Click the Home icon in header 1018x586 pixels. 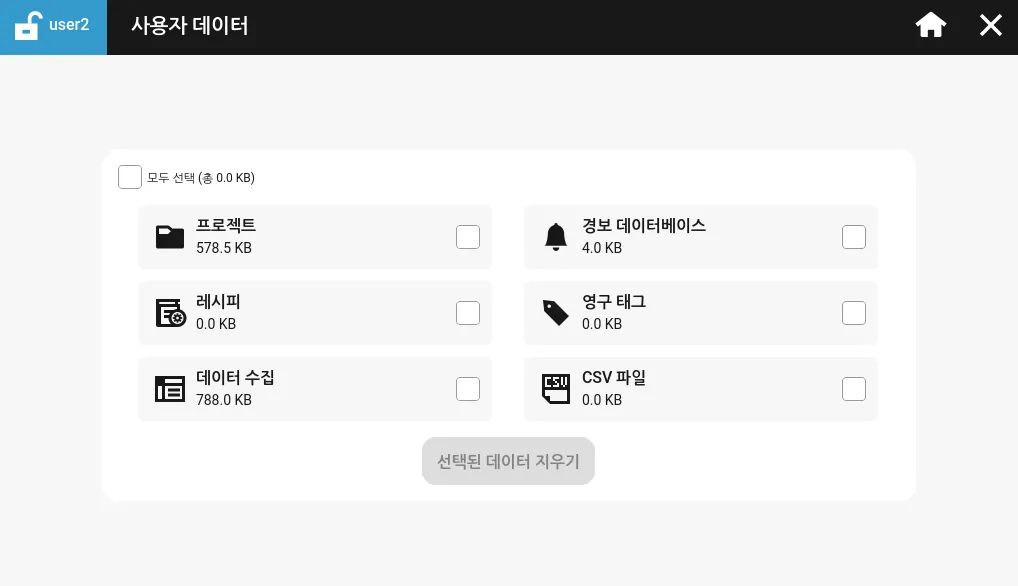[x=931, y=26]
